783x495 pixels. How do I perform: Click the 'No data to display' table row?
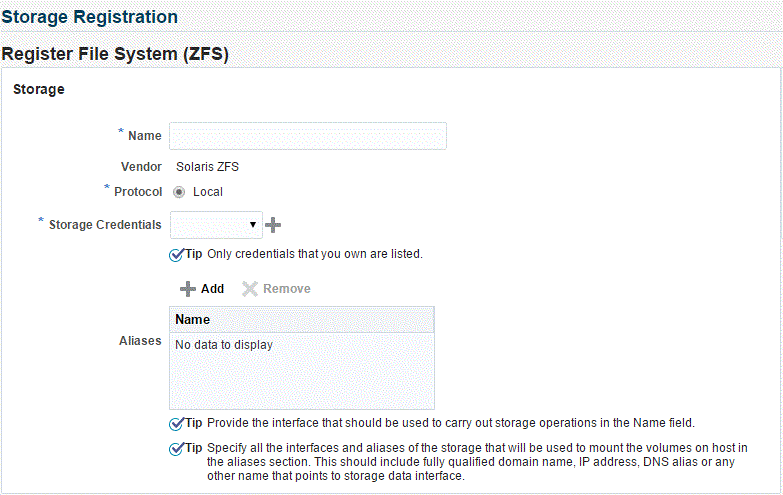coord(224,345)
